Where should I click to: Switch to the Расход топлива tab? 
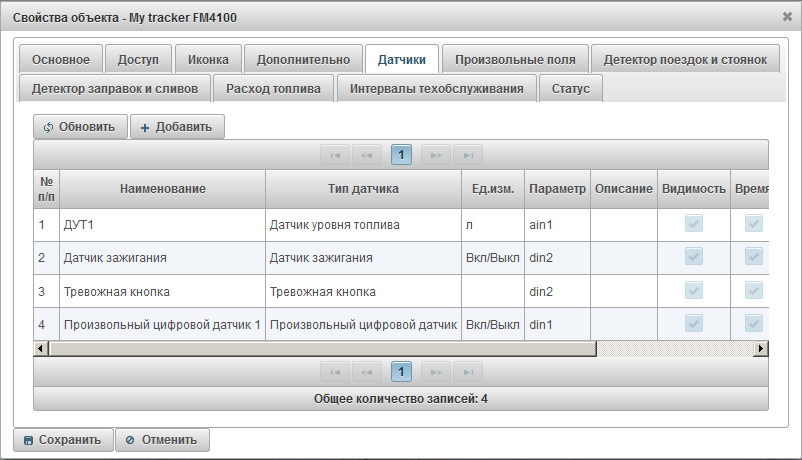click(273, 89)
